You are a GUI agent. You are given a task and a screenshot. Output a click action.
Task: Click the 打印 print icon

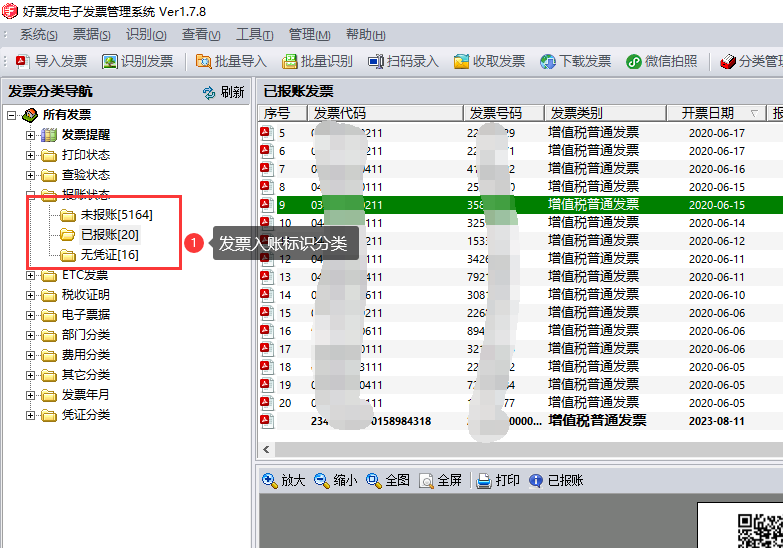[x=483, y=481]
